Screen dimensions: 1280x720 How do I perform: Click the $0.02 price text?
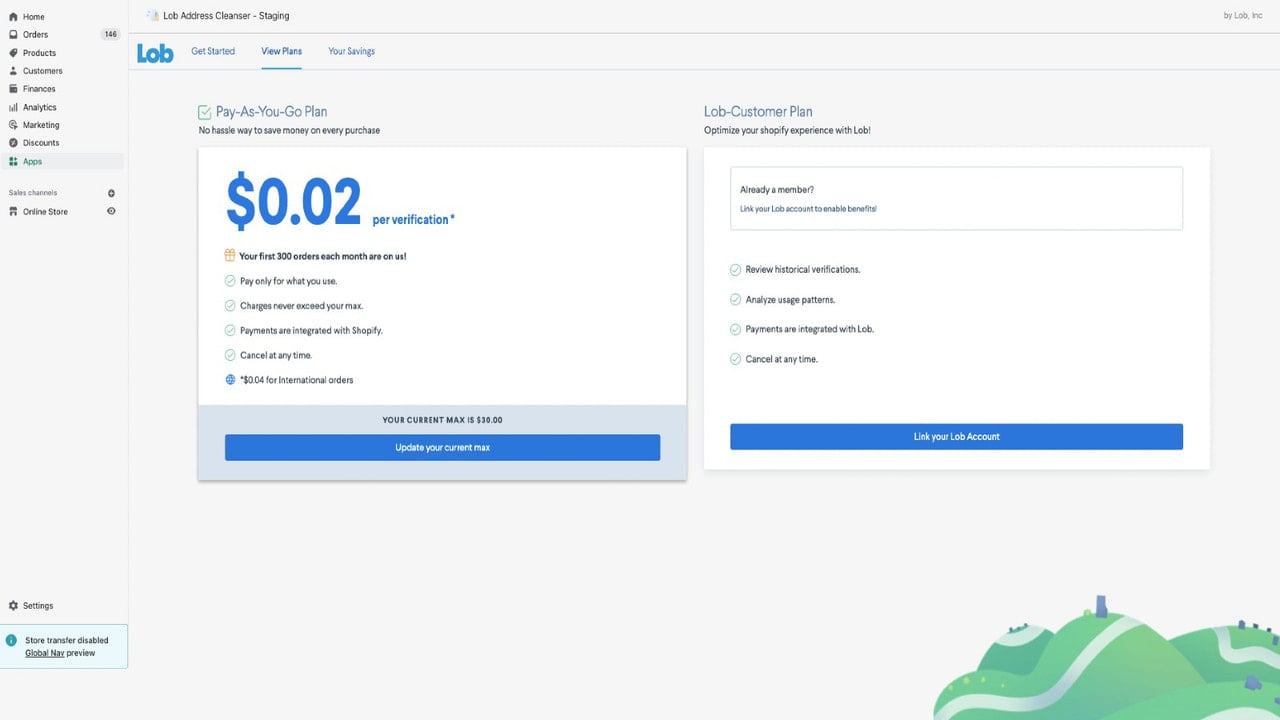click(x=293, y=202)
